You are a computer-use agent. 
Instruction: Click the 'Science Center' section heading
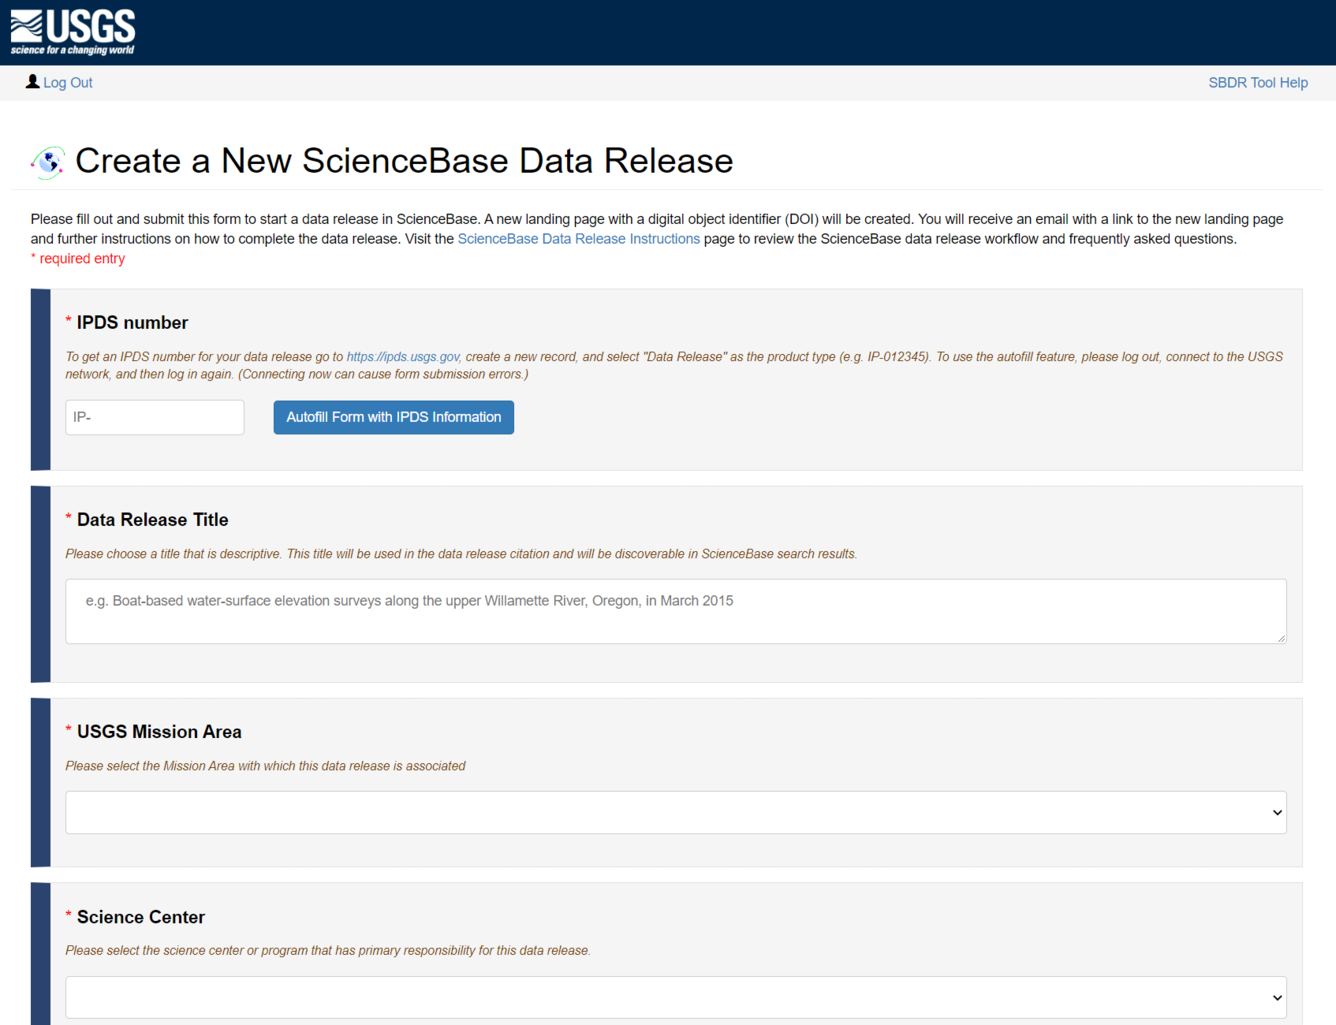[x=141, y=917]
